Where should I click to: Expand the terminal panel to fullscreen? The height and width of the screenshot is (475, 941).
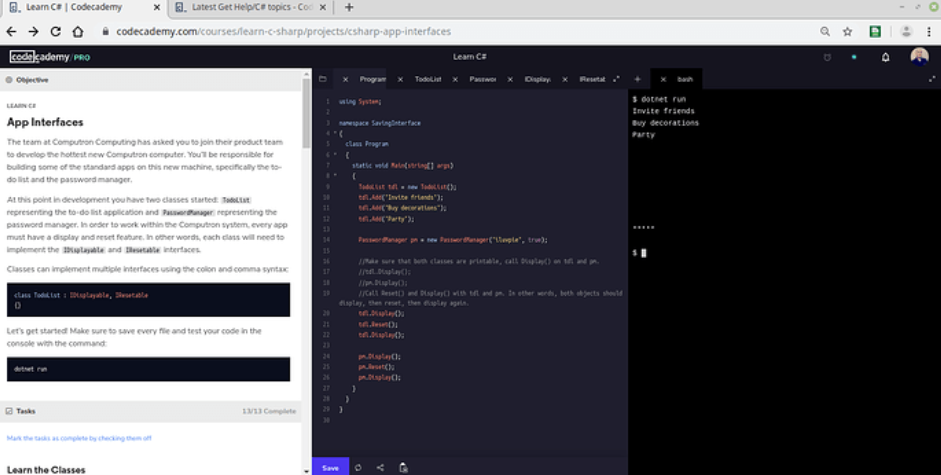click(x=932, y=79)
